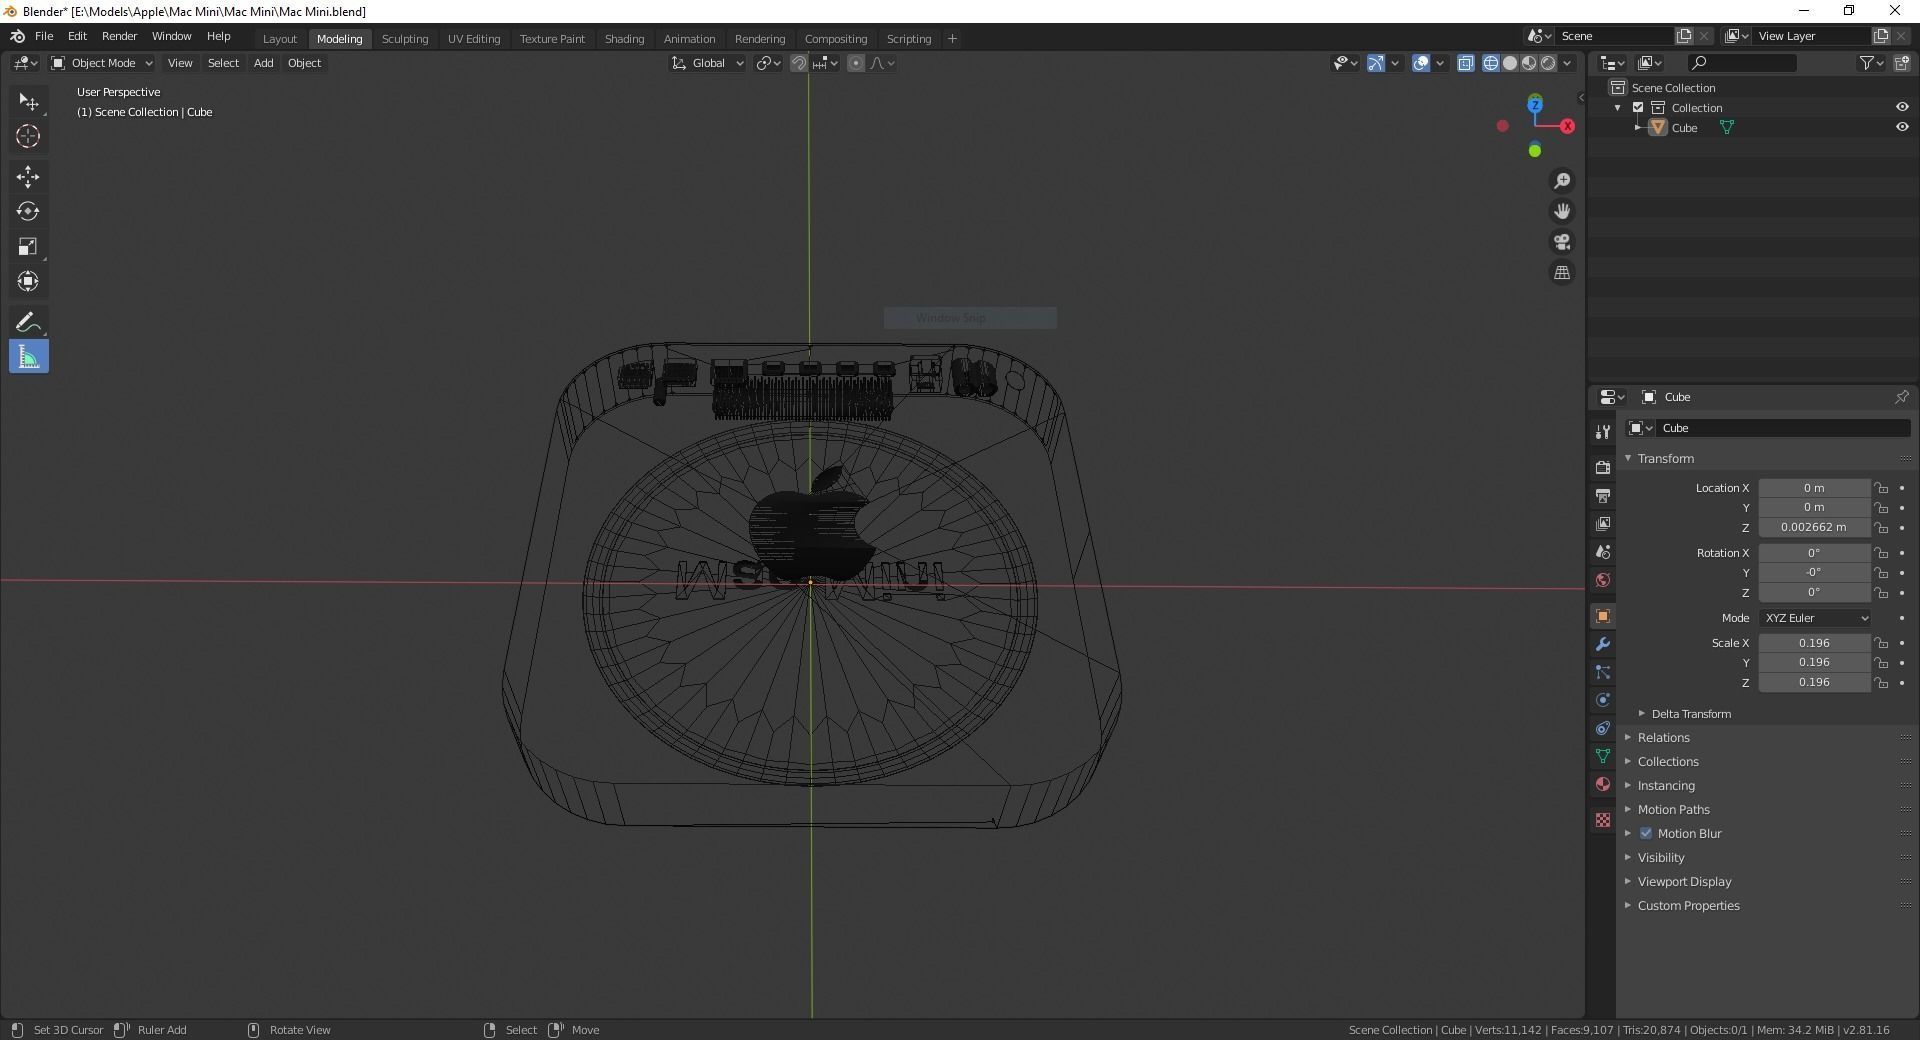Open the Material properties tab
The width and height of the screenshot is (1920, 1040).
click(x=1603, y=784)
